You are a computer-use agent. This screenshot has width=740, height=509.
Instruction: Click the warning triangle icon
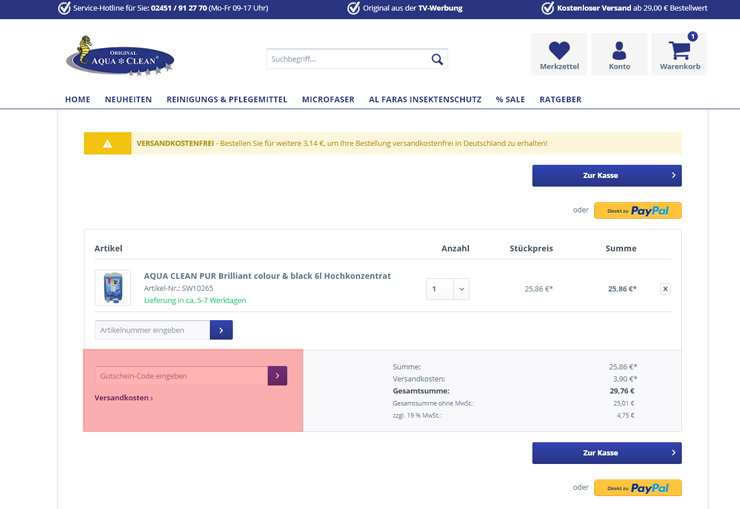108,143
